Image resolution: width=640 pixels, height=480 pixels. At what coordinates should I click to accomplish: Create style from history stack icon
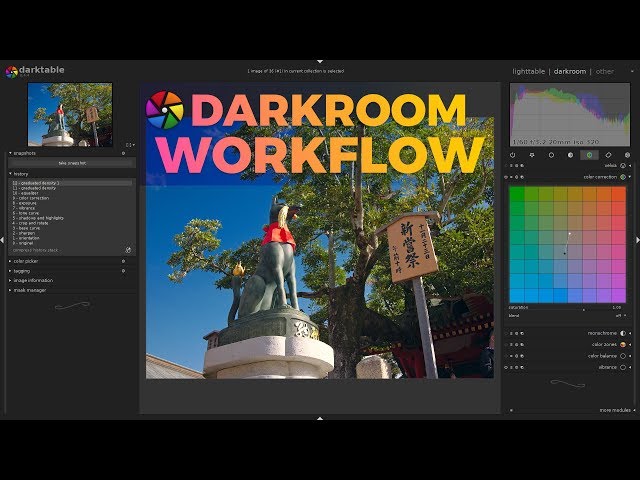(128, 250)
